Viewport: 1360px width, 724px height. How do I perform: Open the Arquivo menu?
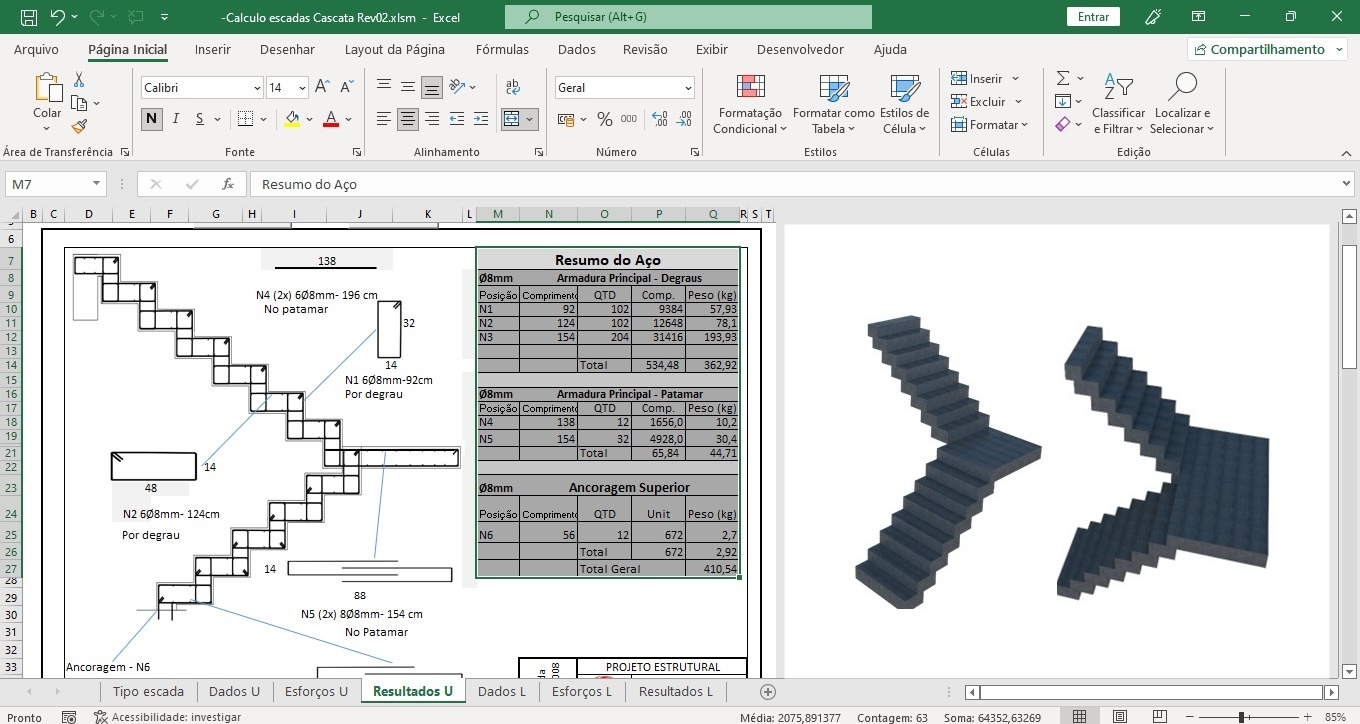[x=36, y=49]
